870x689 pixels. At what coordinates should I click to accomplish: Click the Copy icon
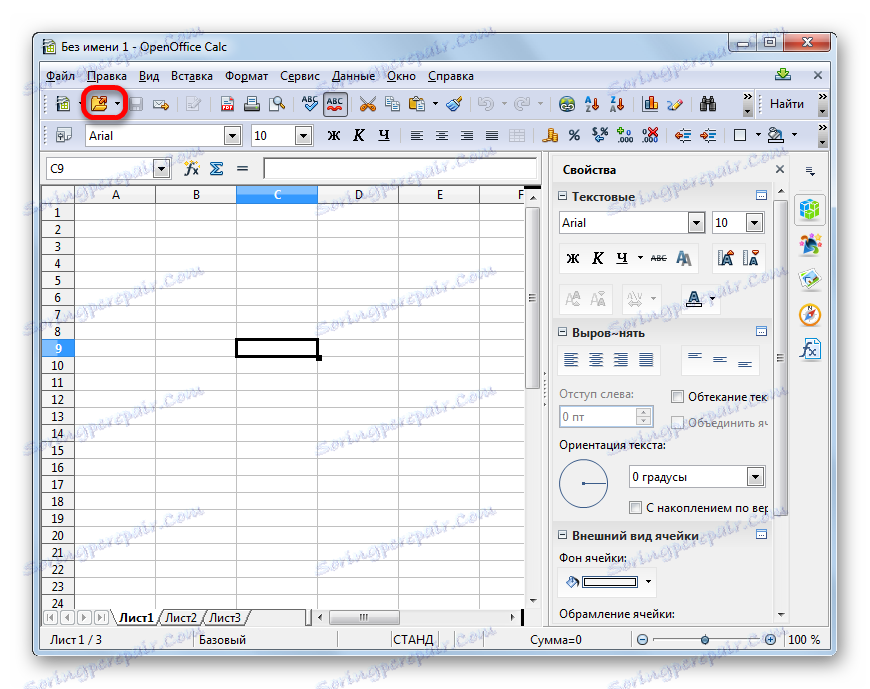click(x=392, y=104)
